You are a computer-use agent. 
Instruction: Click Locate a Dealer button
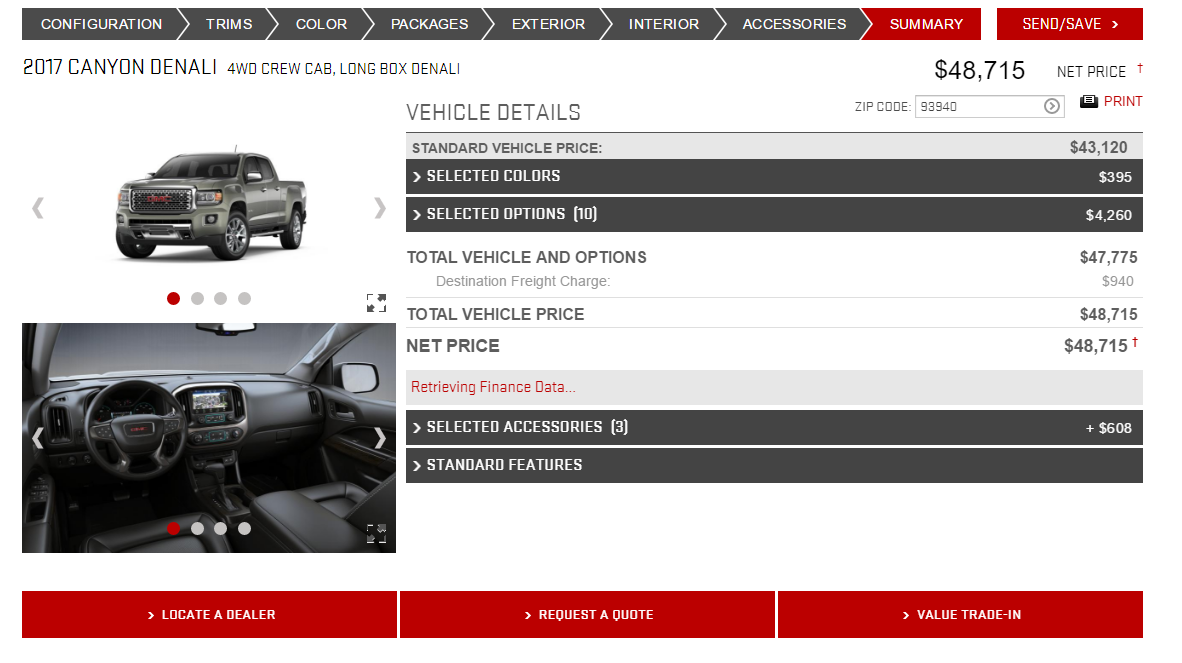210,615
